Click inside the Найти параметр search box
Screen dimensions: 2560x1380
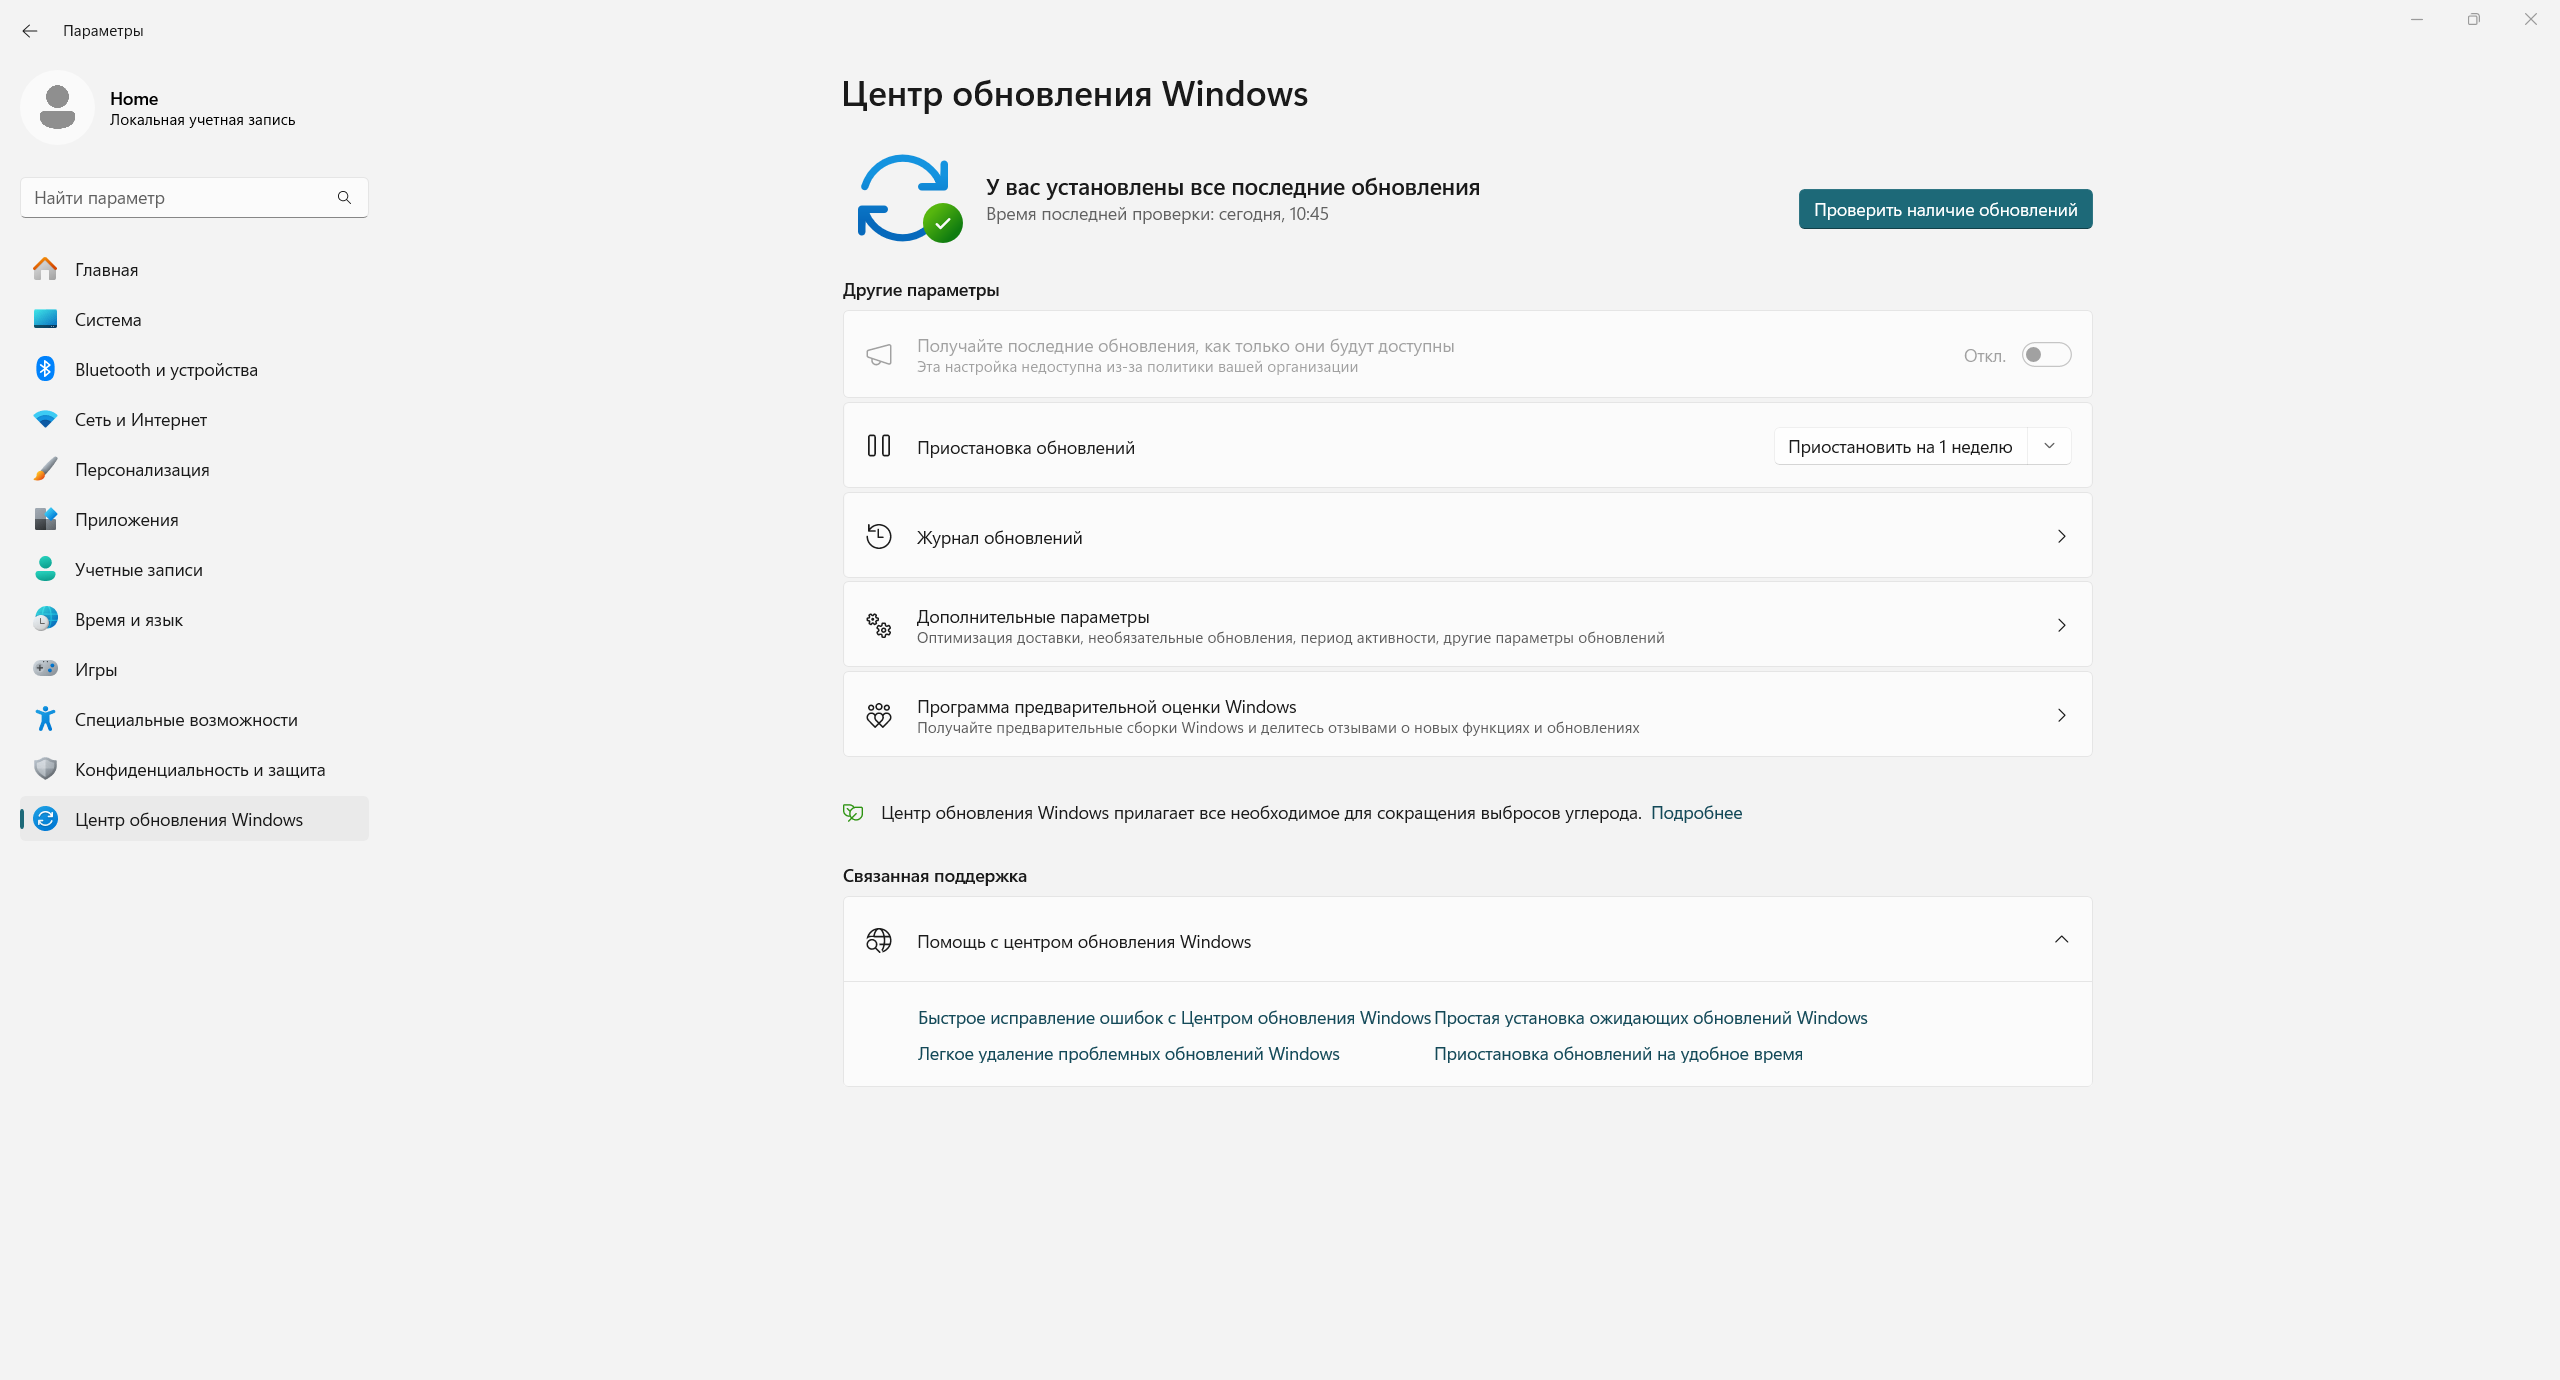pyautogui.click(x=180, y=197)
